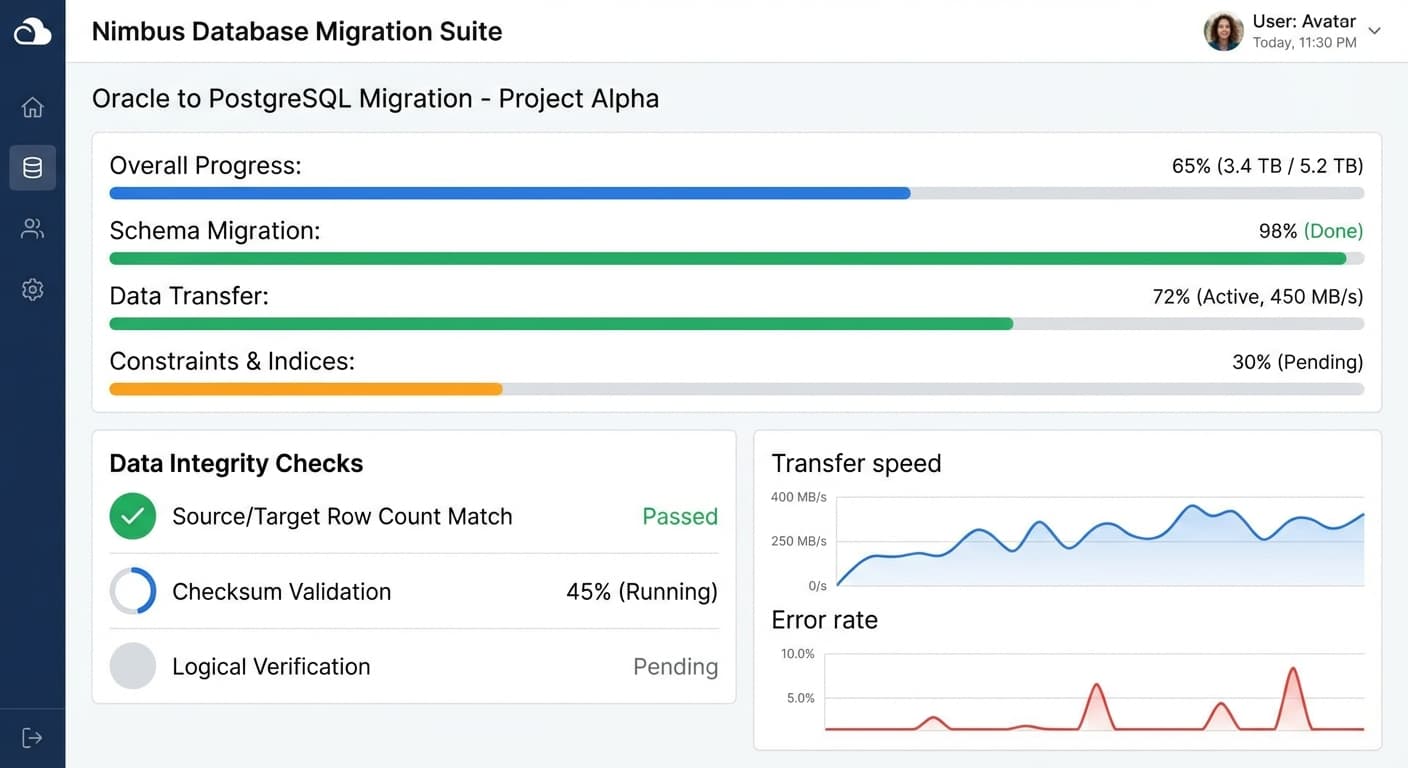
Task: Click the "Passed" status label
Action: click(x=680, y=516)
